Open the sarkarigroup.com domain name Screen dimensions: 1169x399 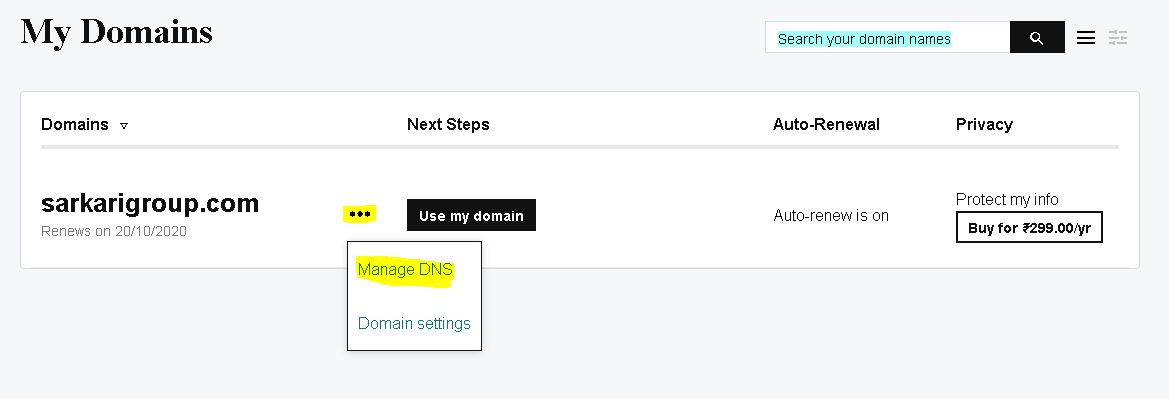coord(150,203)
